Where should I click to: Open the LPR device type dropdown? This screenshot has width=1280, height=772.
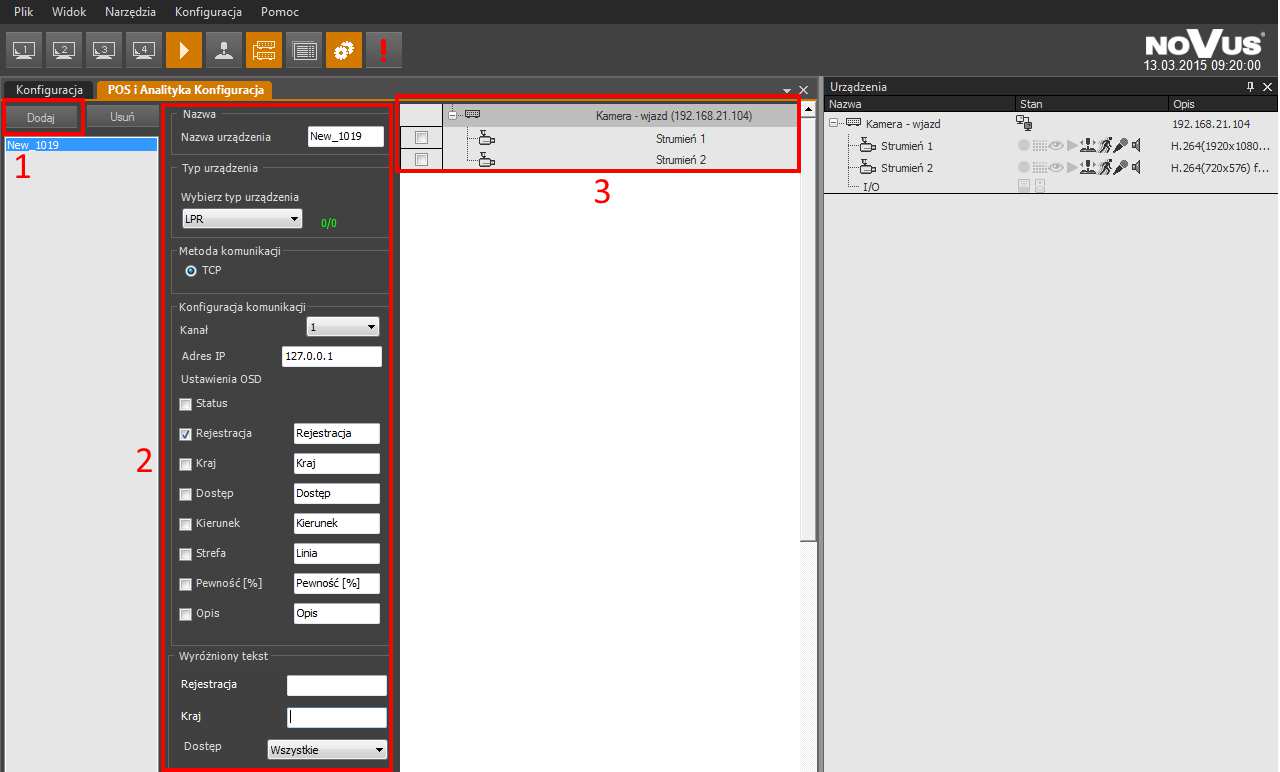click(241, 218)
